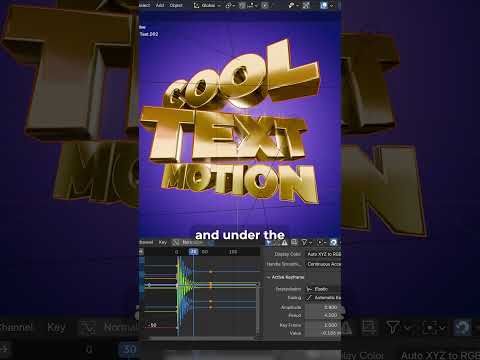Open the pivot point selector
The height and width of the screenshot is (360, 480).
230,5
